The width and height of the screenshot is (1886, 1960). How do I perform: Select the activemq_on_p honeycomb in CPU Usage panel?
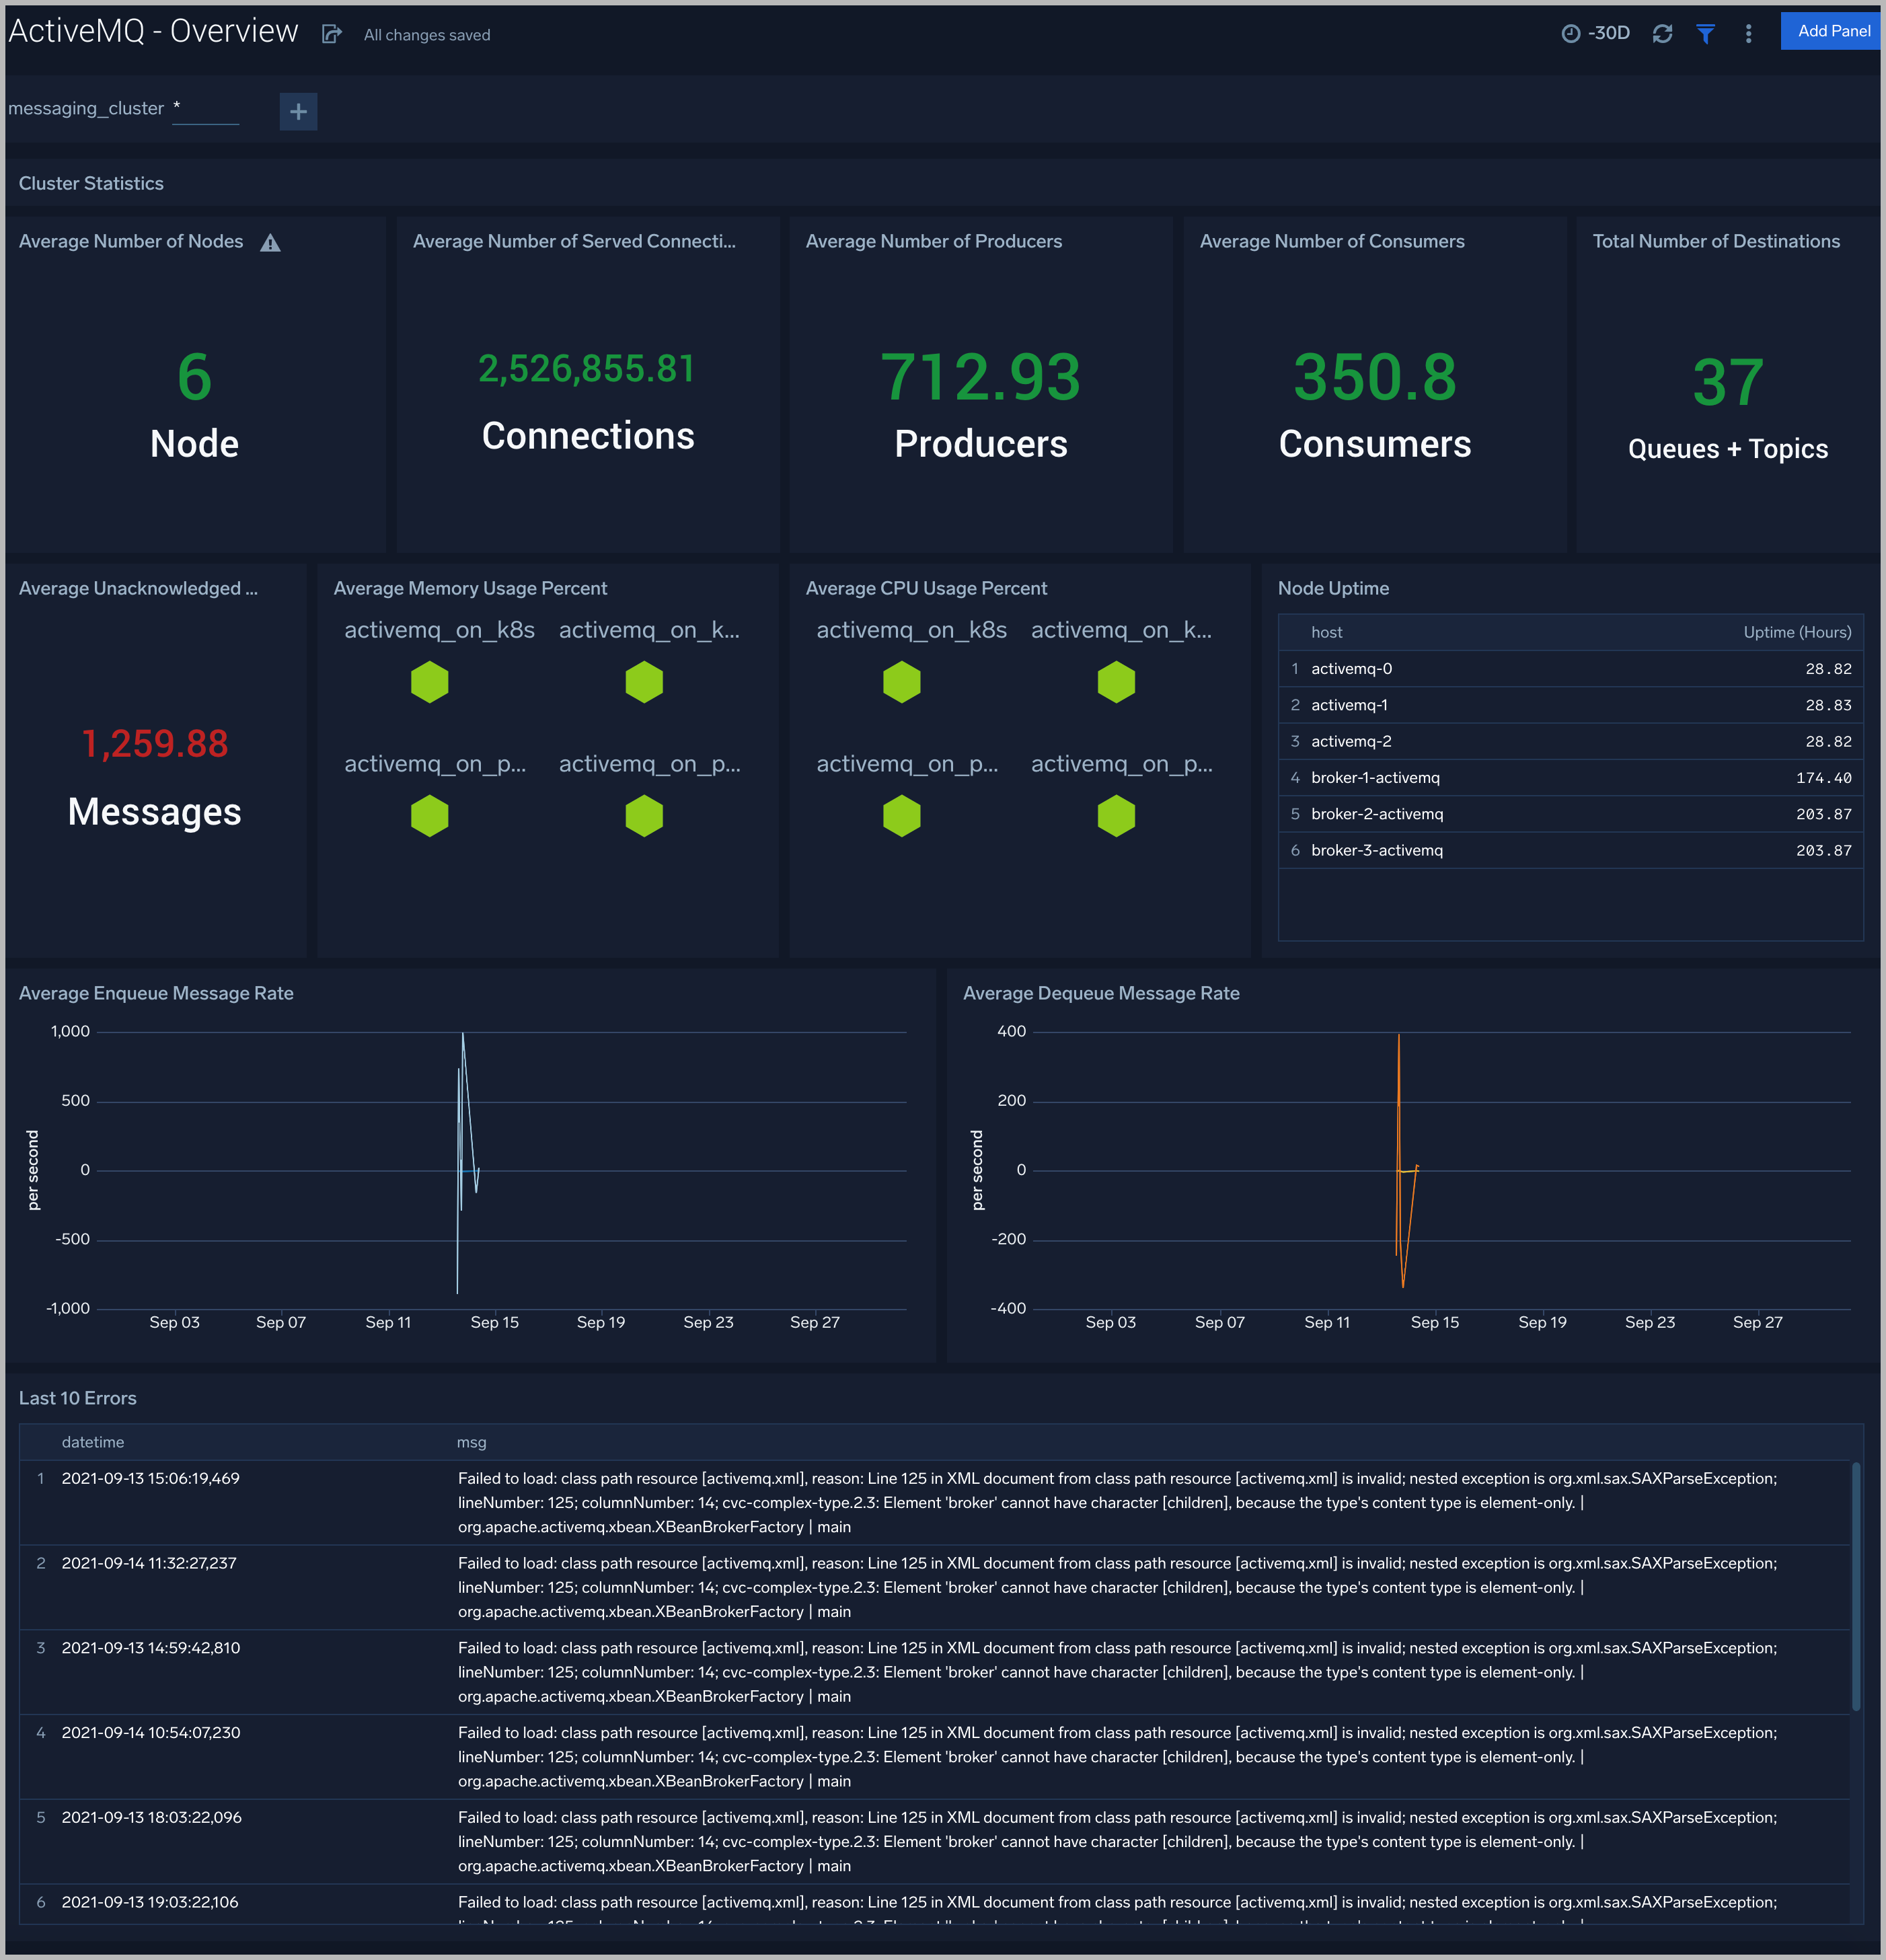[x=901, y=815]
